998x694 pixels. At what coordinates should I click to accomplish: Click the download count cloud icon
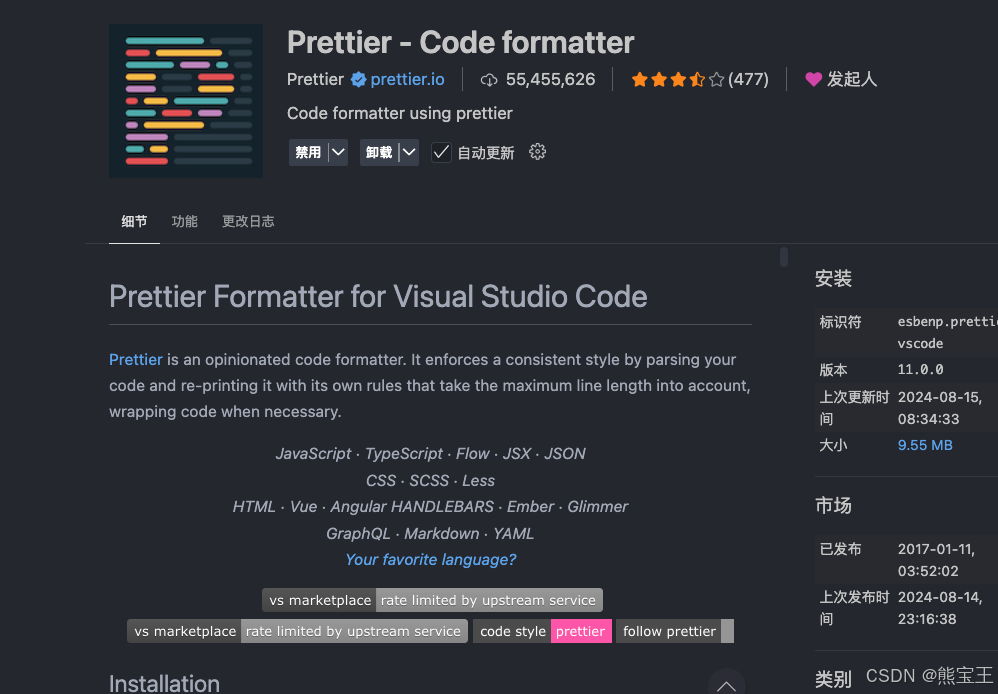coord(489,80)
